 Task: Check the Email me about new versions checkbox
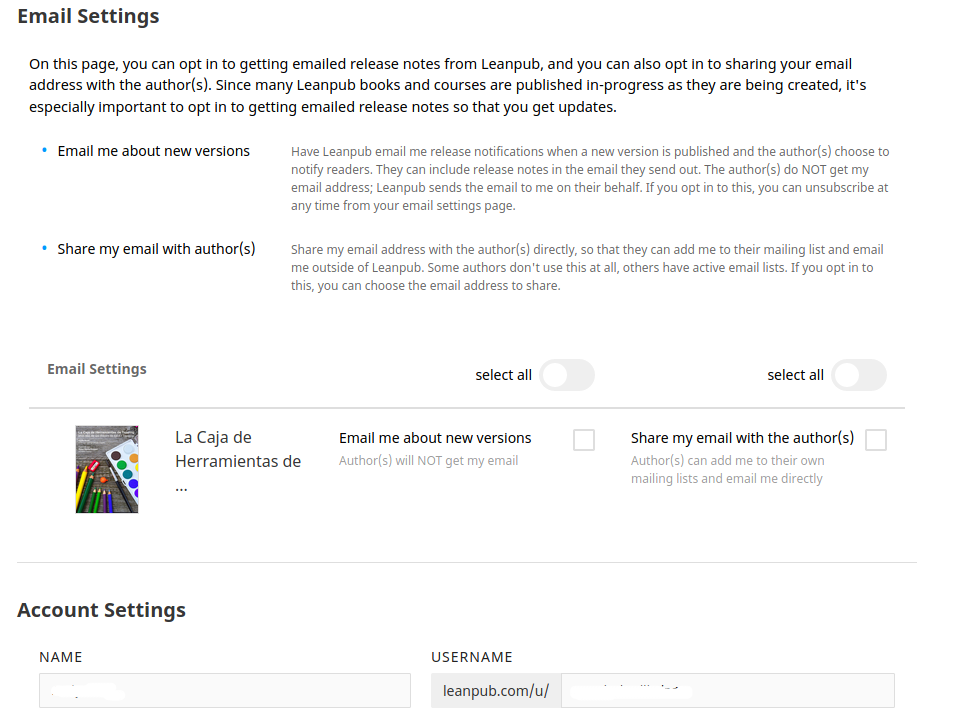pyautogui.click(x=583, y=440)
